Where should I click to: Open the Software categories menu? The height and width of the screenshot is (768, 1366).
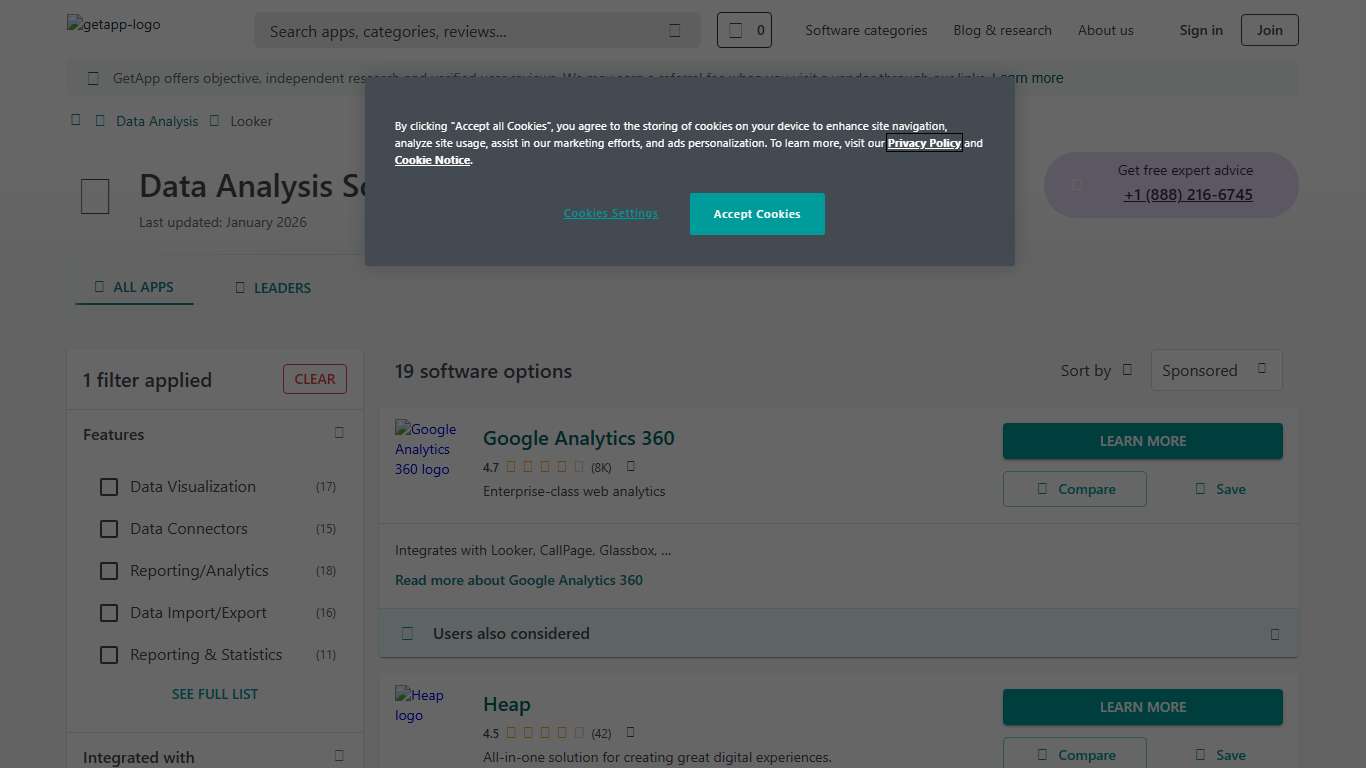point(866,30)
